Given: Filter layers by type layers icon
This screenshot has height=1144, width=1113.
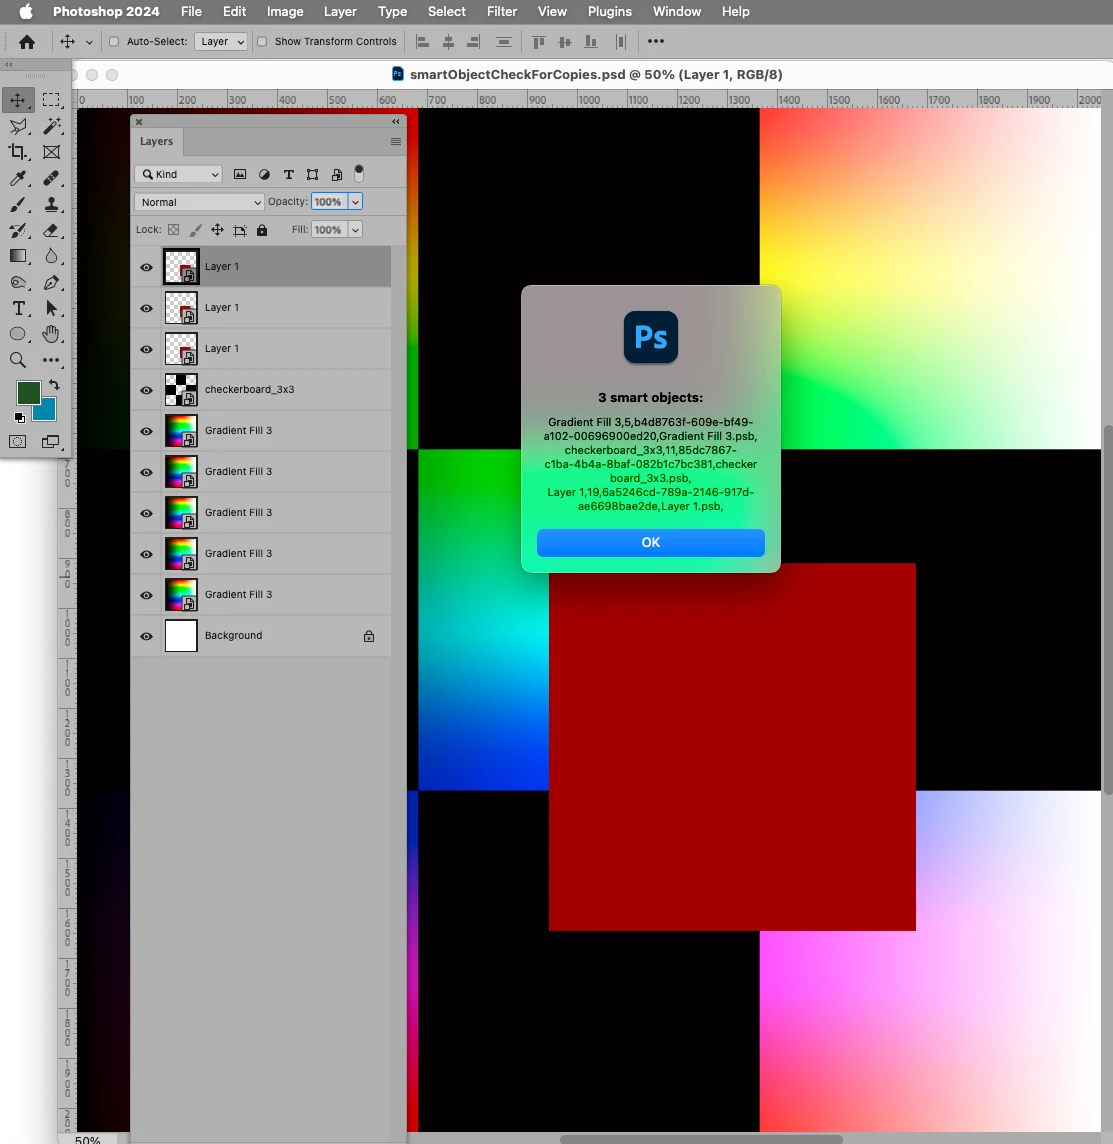Looking at the screenshot, I should 289,174.
